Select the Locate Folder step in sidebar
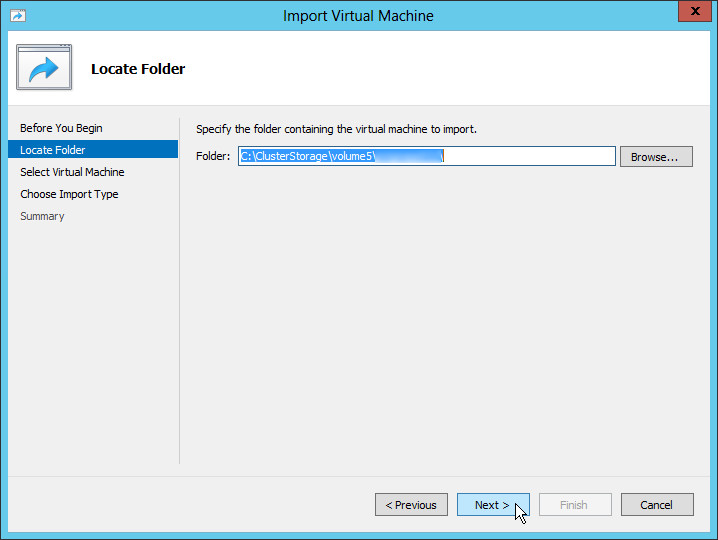Image resolution: width=718 pixels, height=540 pixels. pos(53,150)
